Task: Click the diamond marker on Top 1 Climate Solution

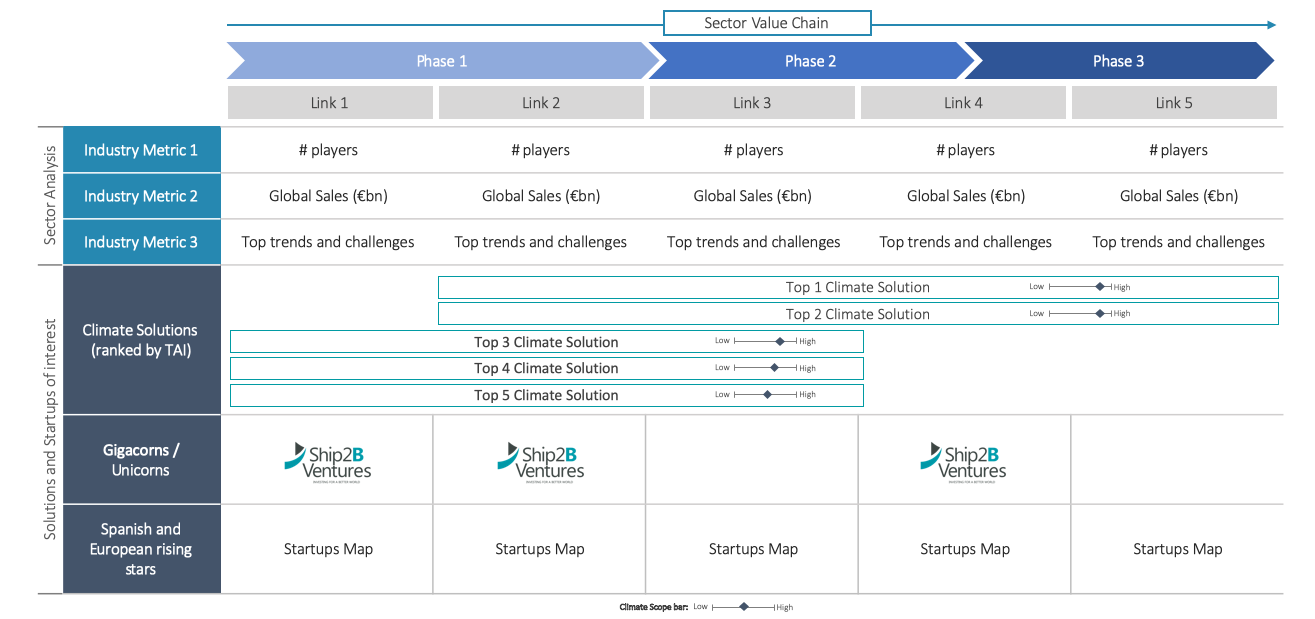Action: tap(1100, 287)
